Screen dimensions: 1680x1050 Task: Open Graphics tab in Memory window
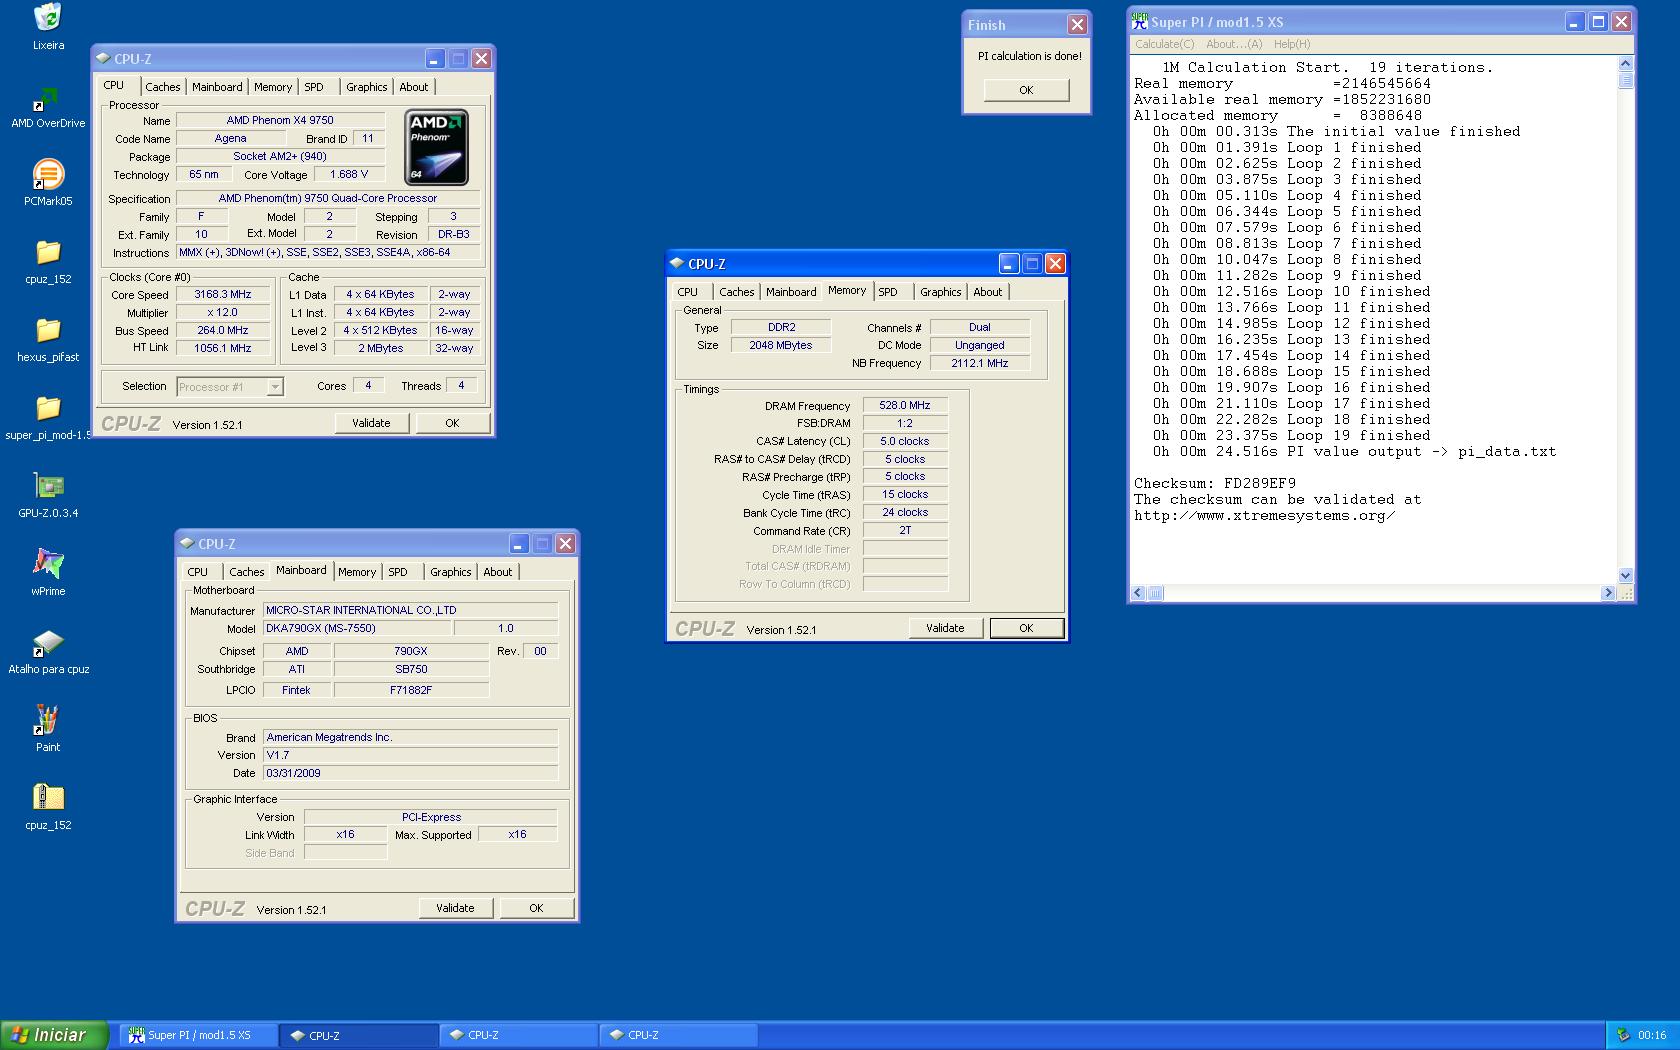941,292
